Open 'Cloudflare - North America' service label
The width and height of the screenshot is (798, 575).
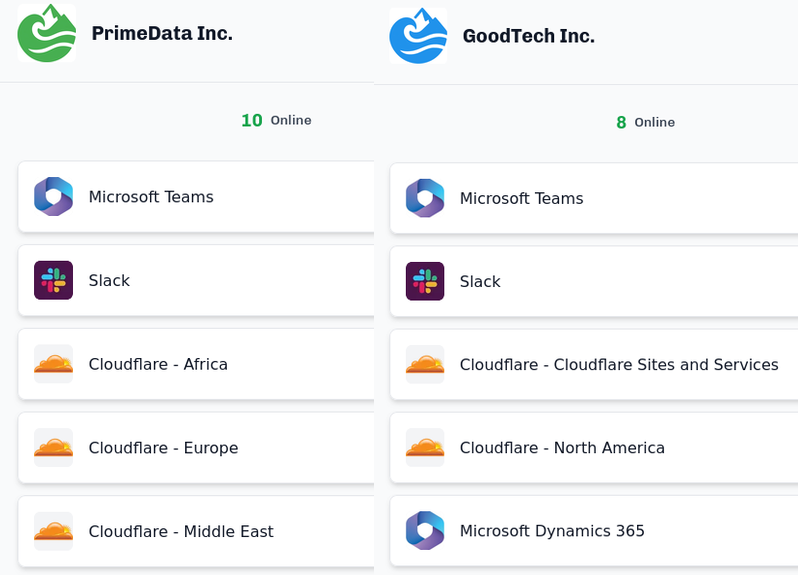pyautogui.click(x=562, y=447)
